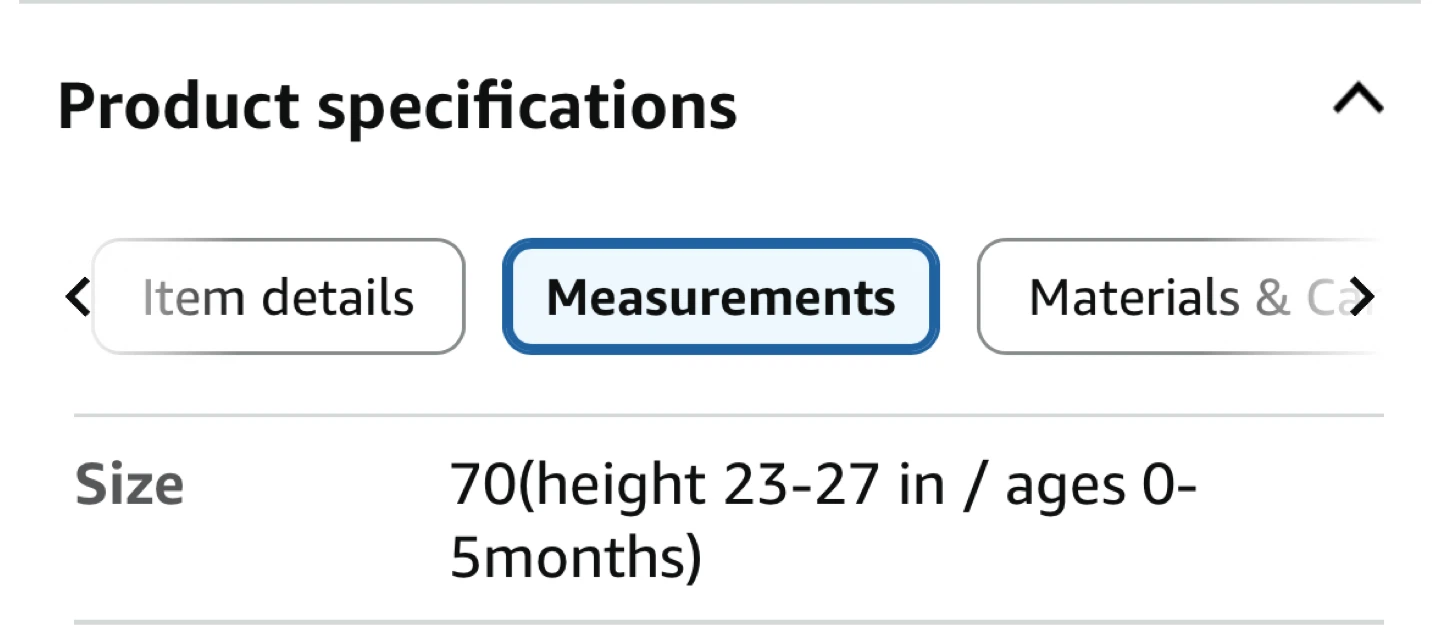
Task: View Item details pill button
Action: [x=278, y=297]
